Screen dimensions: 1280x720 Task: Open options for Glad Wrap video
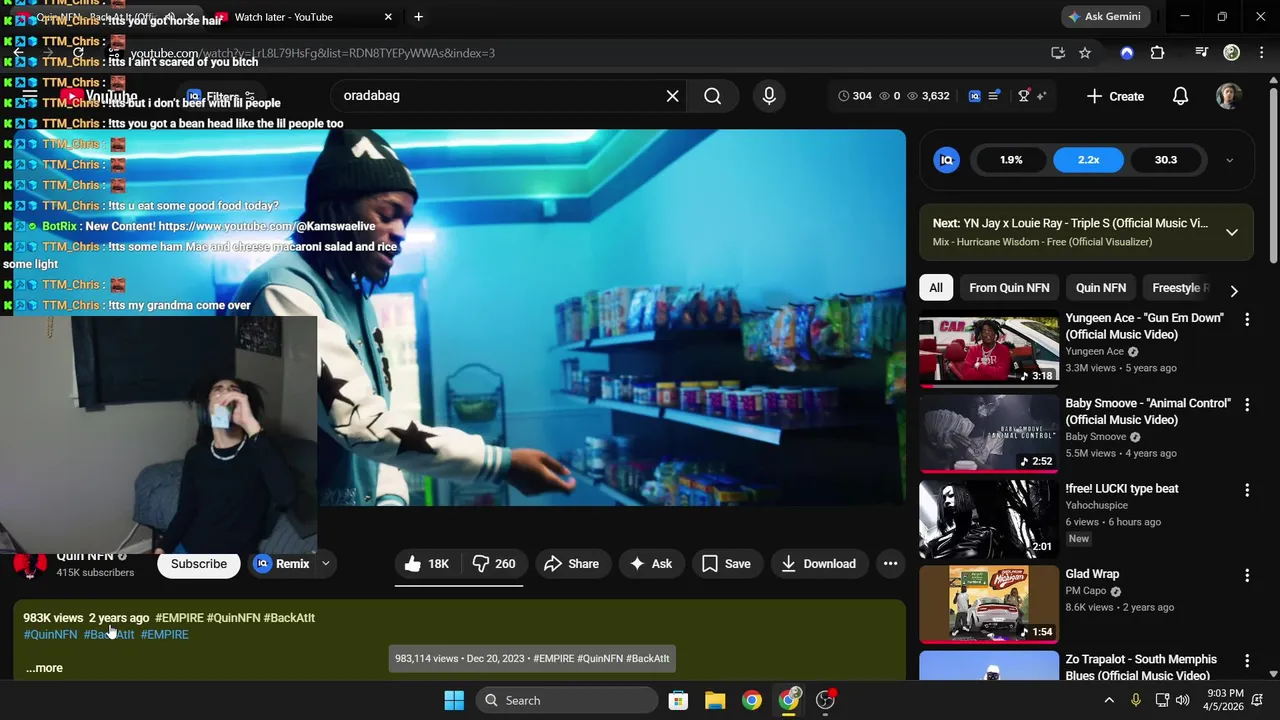pos(1246,575)
